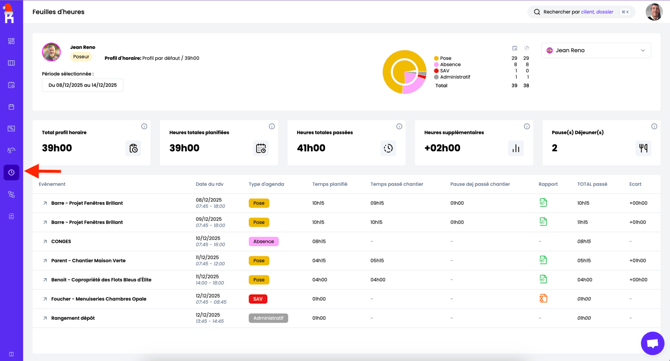The width and height of the screenshot is (670, 361).
Task: Click the bar chart icon beside +02h00
Action: click(x=516, y=148)
